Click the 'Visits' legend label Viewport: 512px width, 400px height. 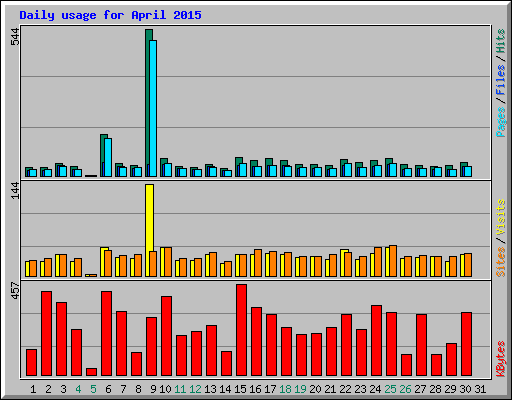pyautogui.click(x=501, y=217)
